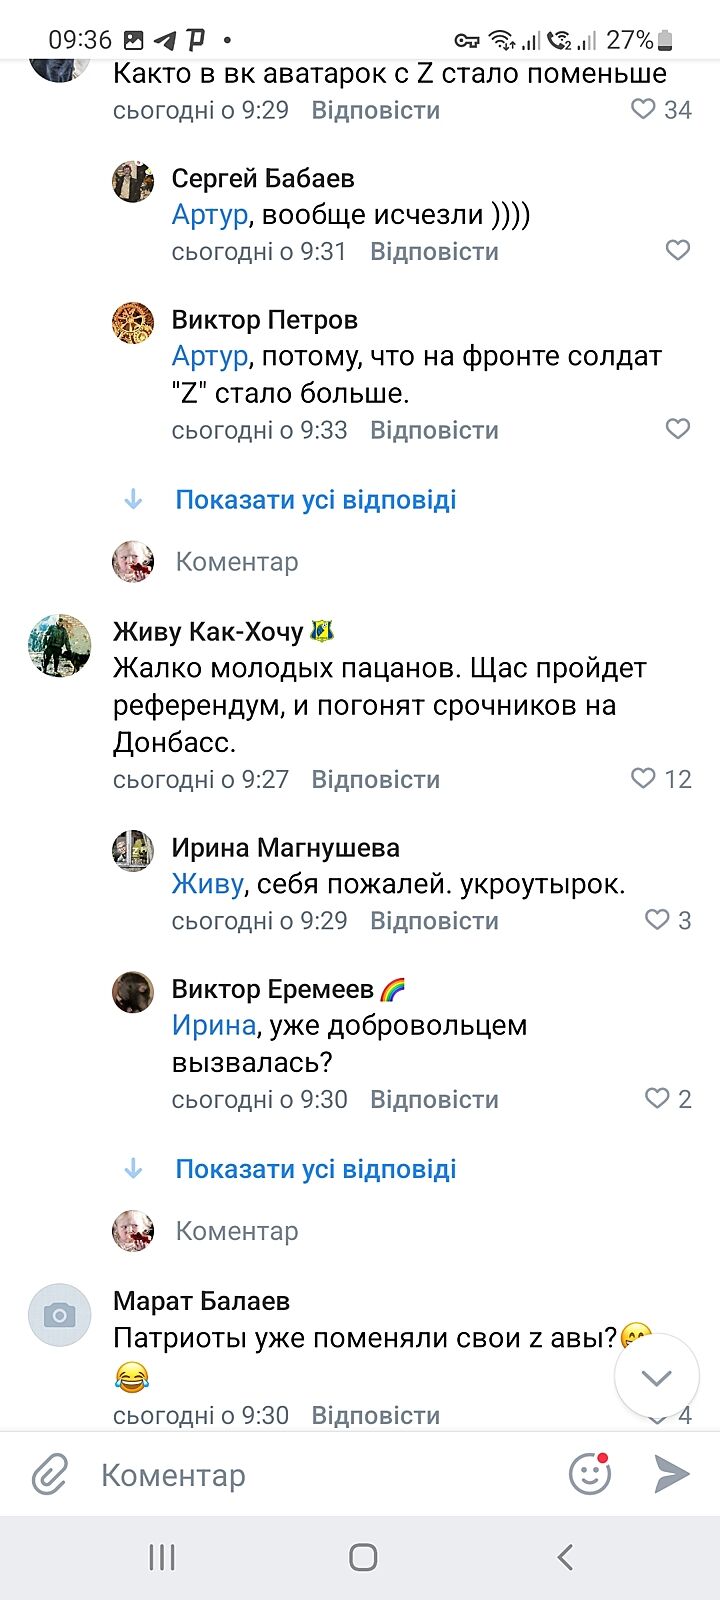Like Сергей Бабаев's reply
The width and height of the screenshot is (720, 1600).
click(x=678, y=250)
